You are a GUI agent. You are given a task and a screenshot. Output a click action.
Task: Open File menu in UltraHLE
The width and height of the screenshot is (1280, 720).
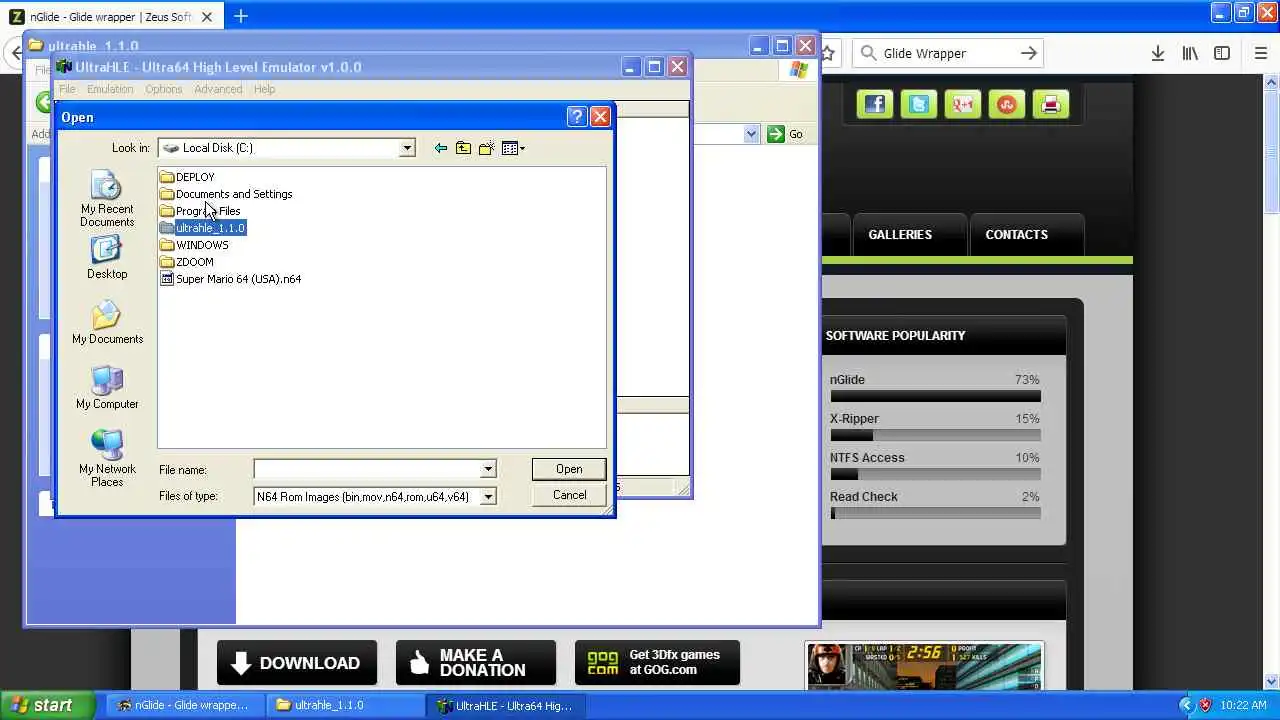click(x=67, y=89)
